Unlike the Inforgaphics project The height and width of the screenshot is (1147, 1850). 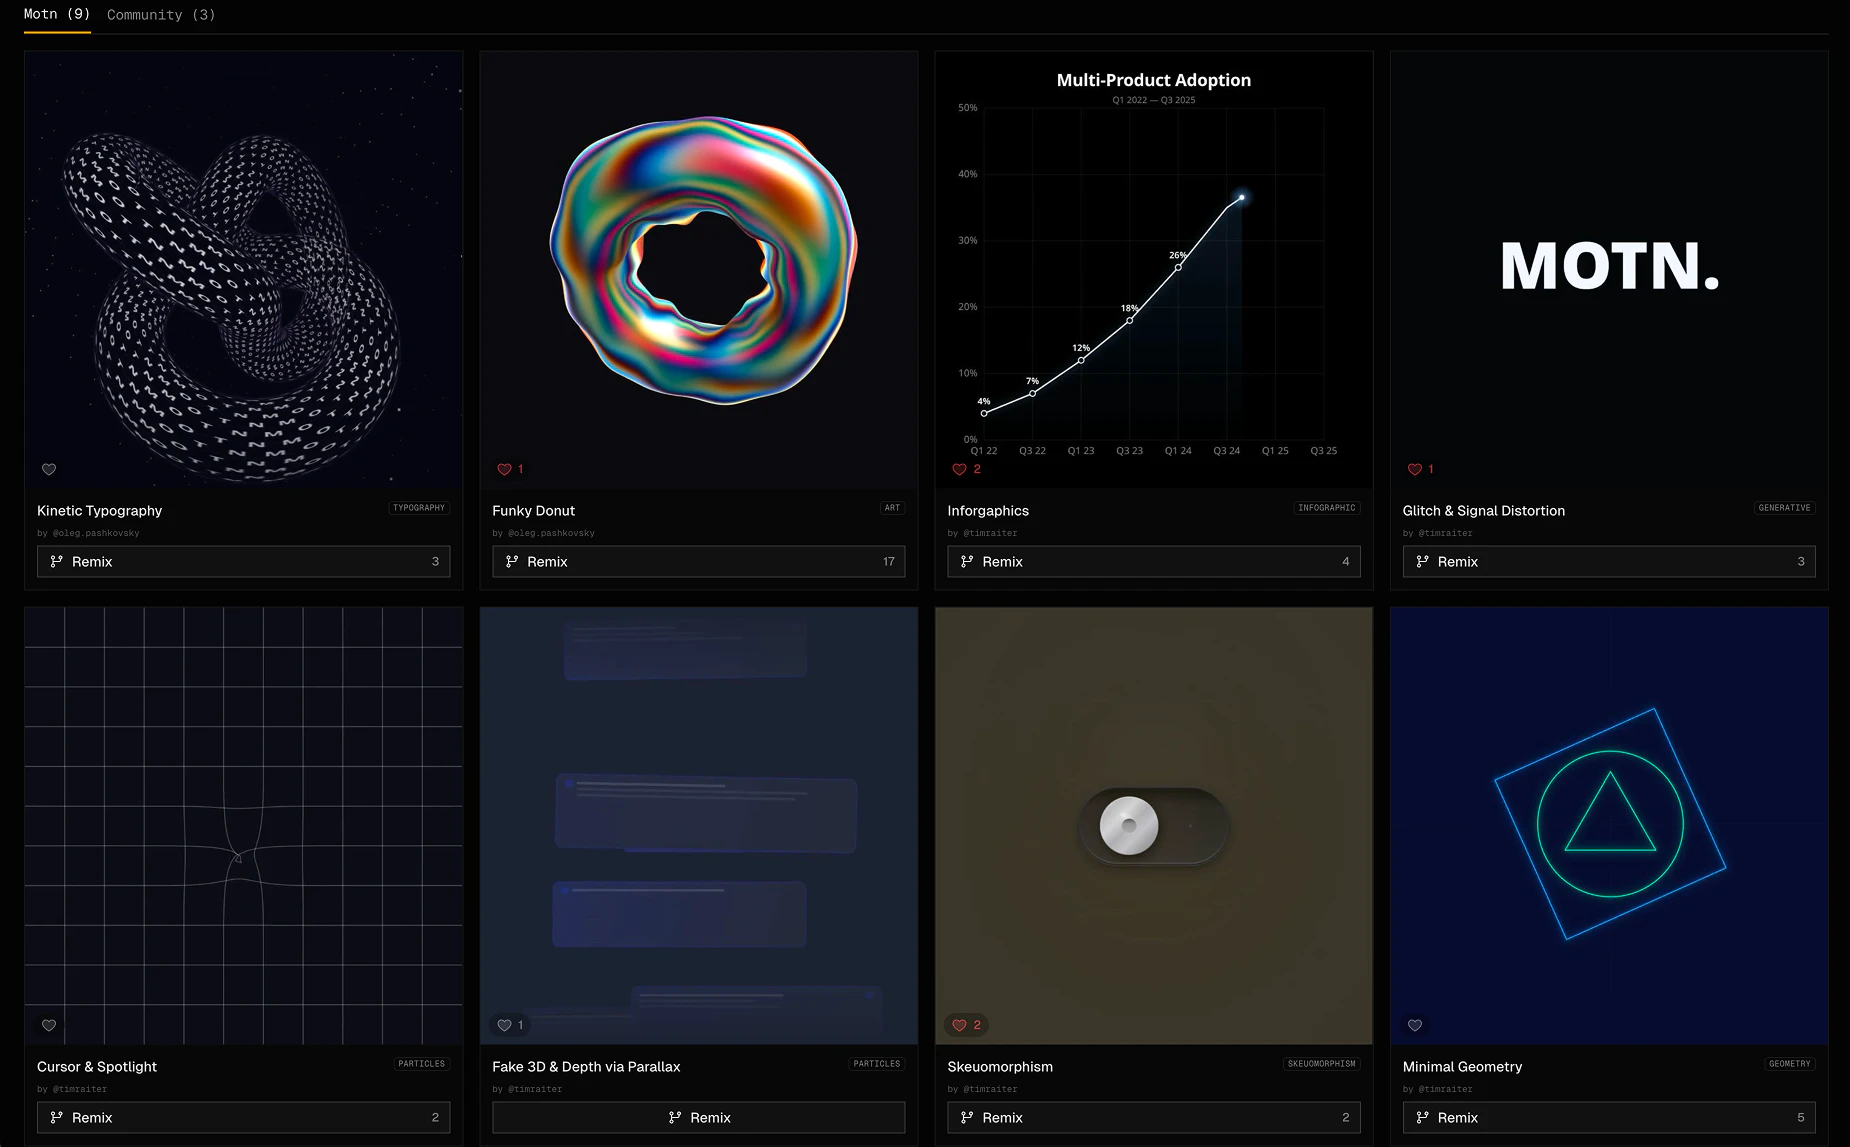coord(960,469)
